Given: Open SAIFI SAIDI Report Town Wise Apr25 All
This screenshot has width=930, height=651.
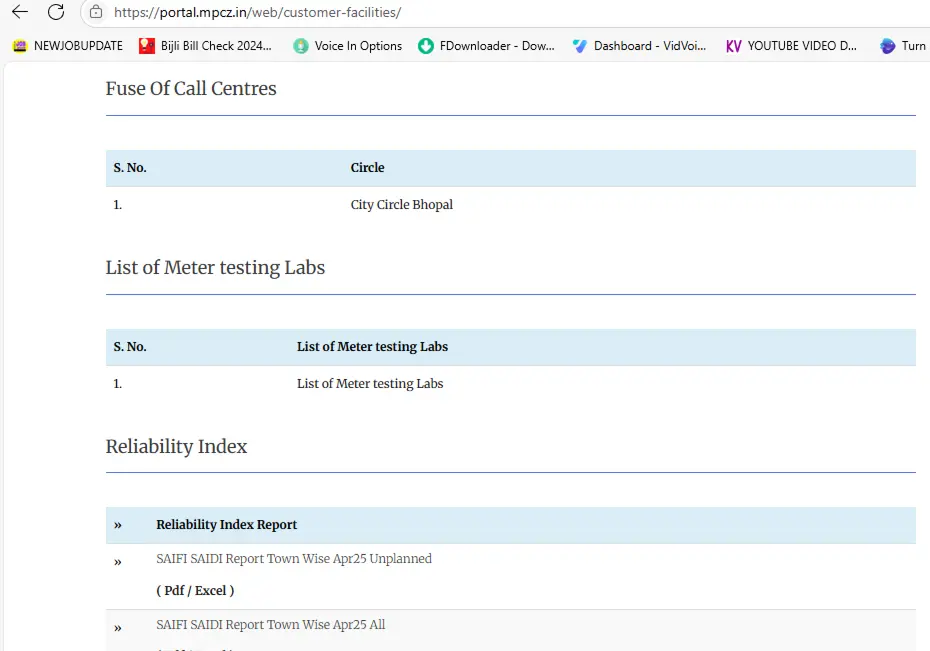Looking at the screenshot, I should click(270, 624).
